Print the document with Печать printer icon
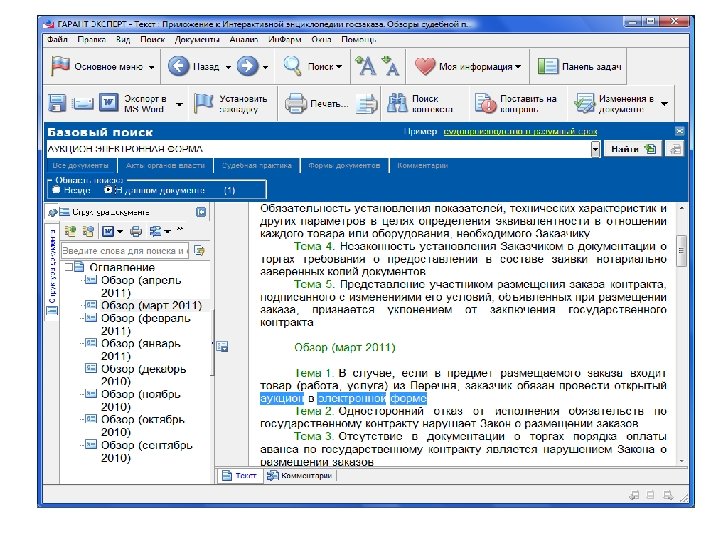 (x=295, y=104)
